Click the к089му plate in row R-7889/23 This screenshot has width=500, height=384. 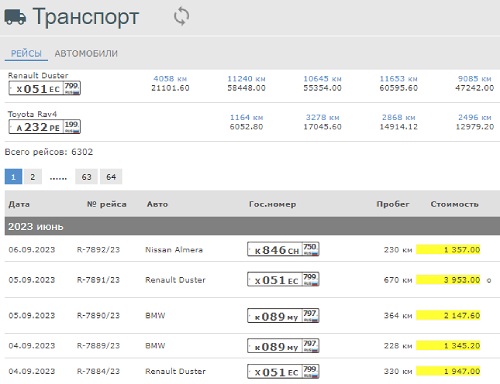tap(283, 346)
